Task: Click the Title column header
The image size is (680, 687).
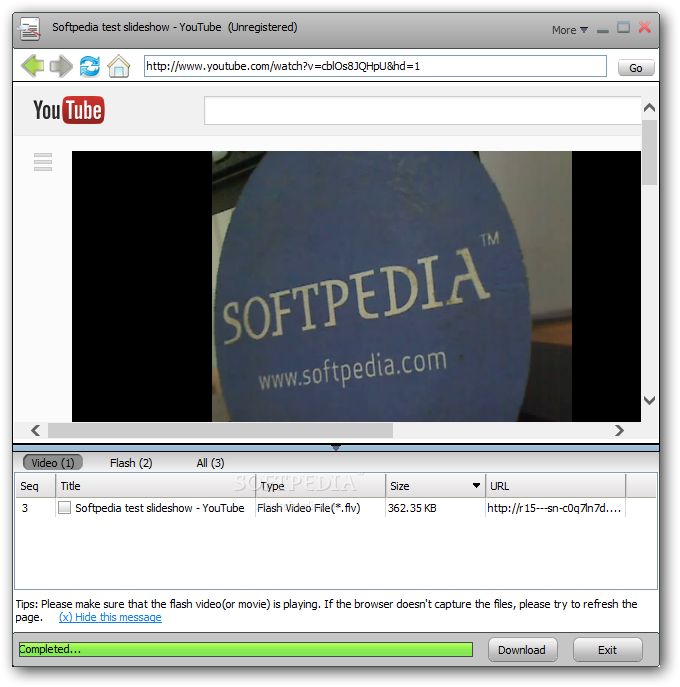Action: click(156, 485)
